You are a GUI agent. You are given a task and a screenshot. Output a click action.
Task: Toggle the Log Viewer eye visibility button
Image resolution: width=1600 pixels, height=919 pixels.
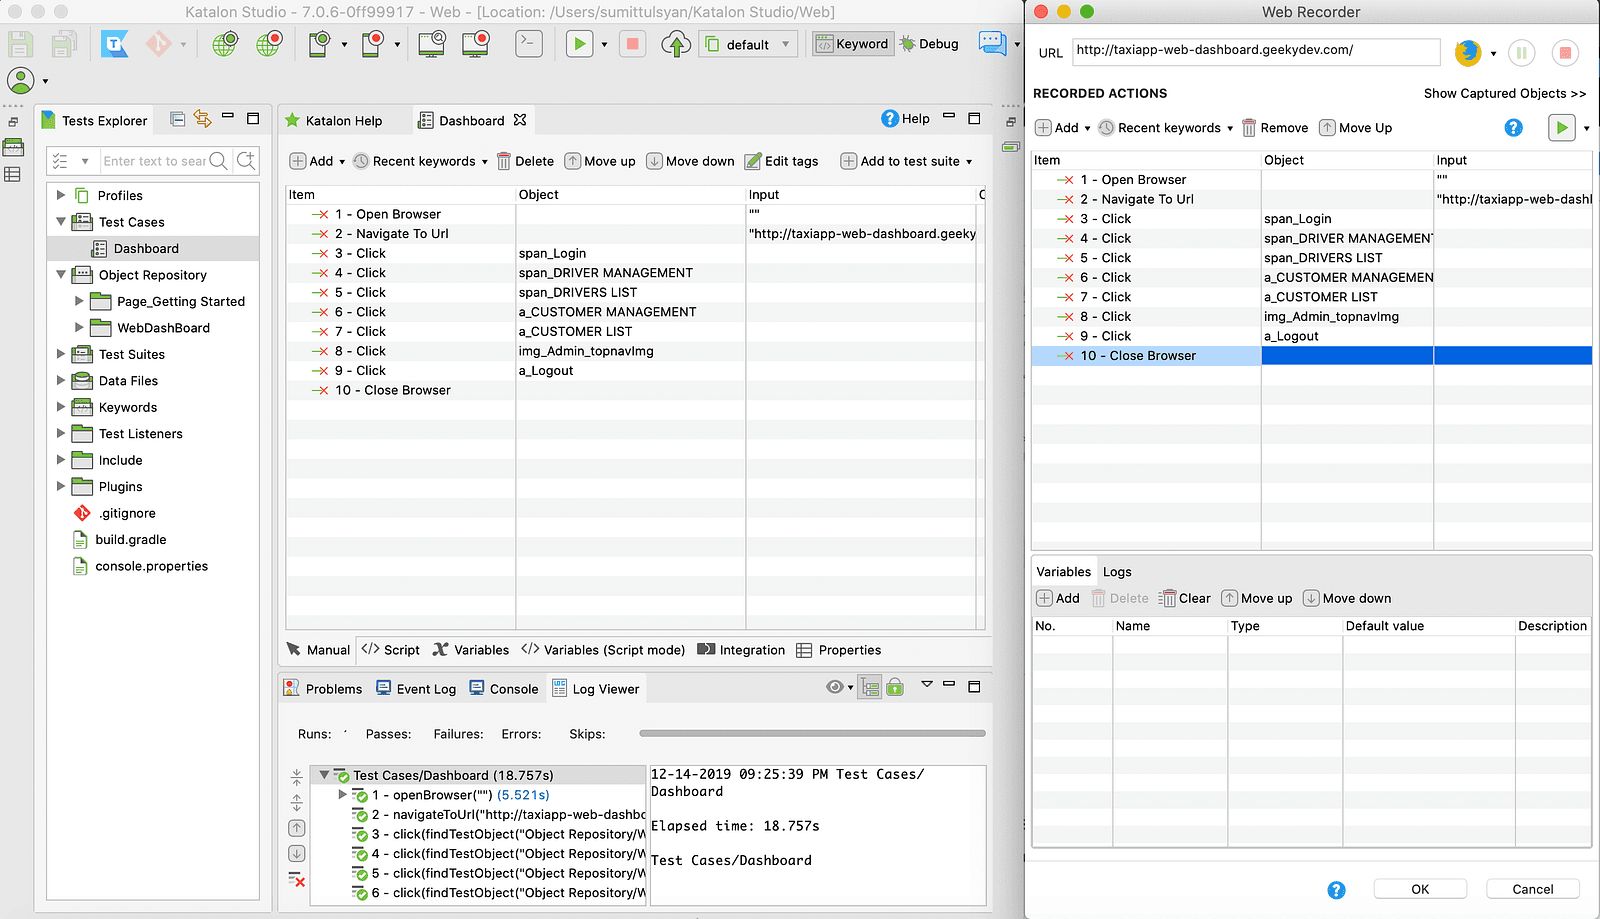click(x=835, y=687)
